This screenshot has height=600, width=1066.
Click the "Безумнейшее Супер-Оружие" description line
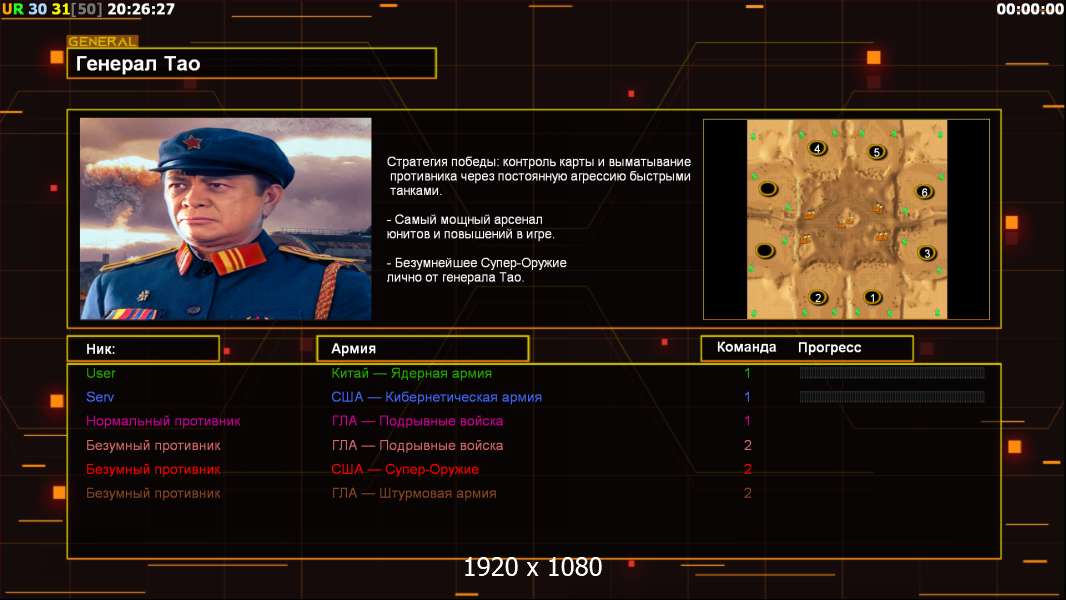(477, 270)
